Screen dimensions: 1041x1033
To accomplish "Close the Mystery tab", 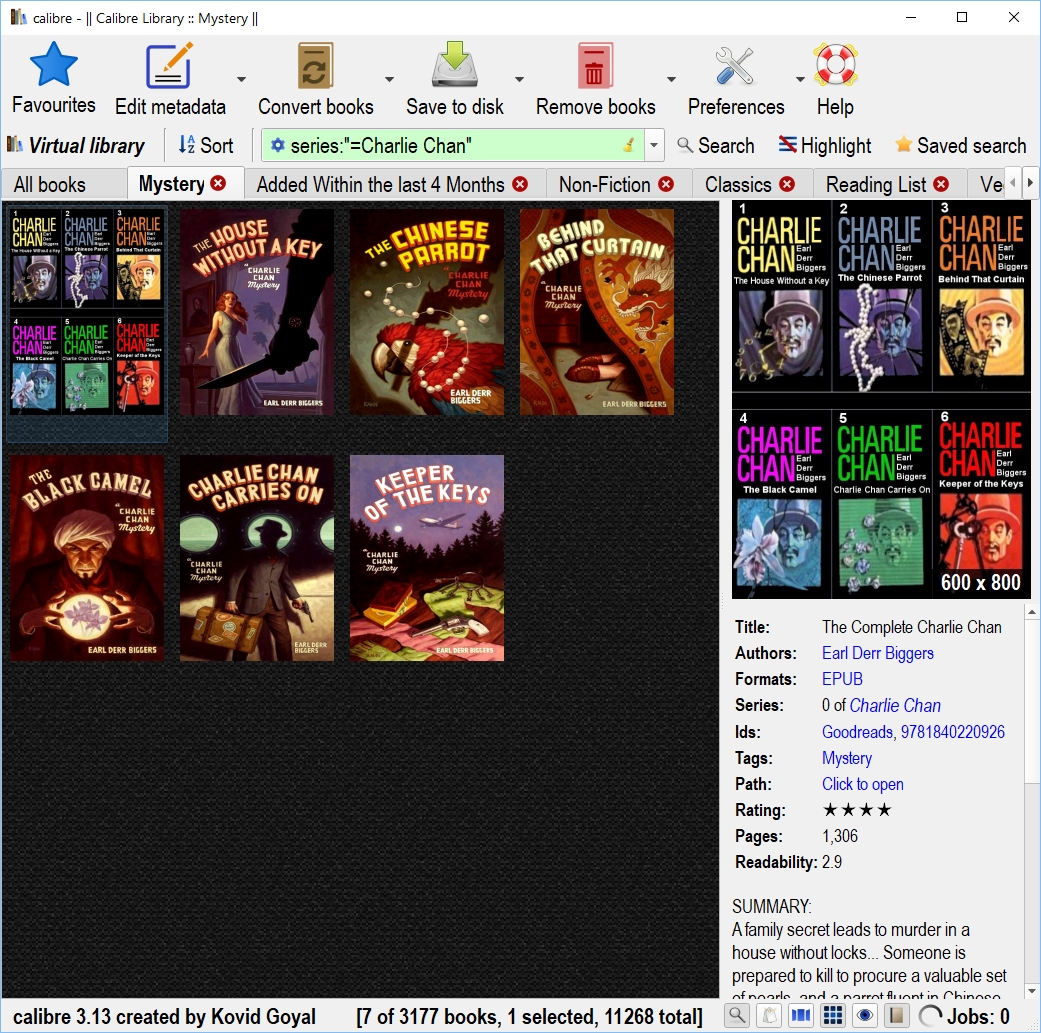I will coord(218,183).
